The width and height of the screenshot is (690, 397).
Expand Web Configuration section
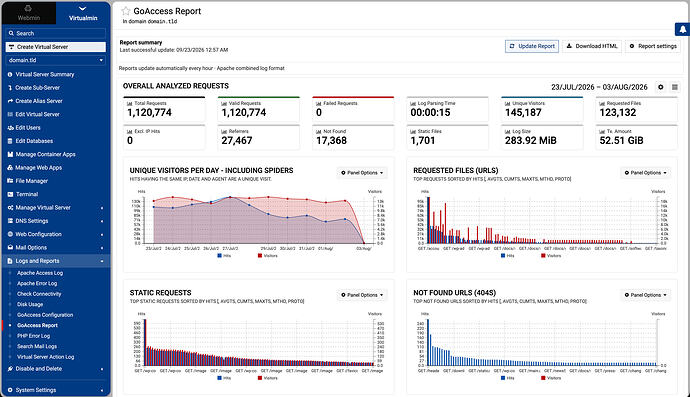coord(55,234)
